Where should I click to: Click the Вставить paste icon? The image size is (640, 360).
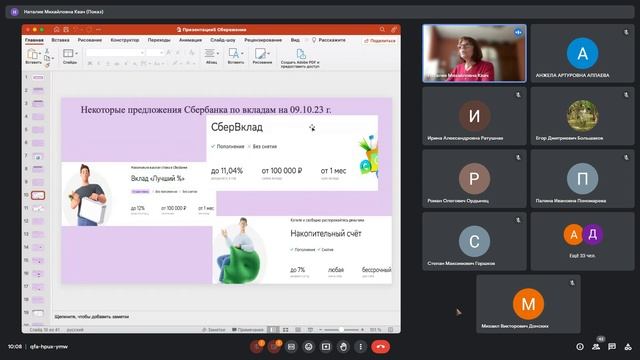[33, 54]
